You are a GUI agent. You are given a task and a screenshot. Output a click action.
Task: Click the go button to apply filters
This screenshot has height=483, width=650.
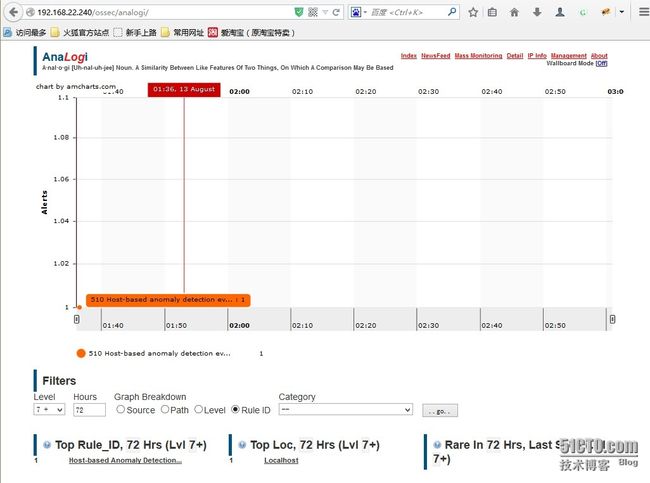point(440,411)
